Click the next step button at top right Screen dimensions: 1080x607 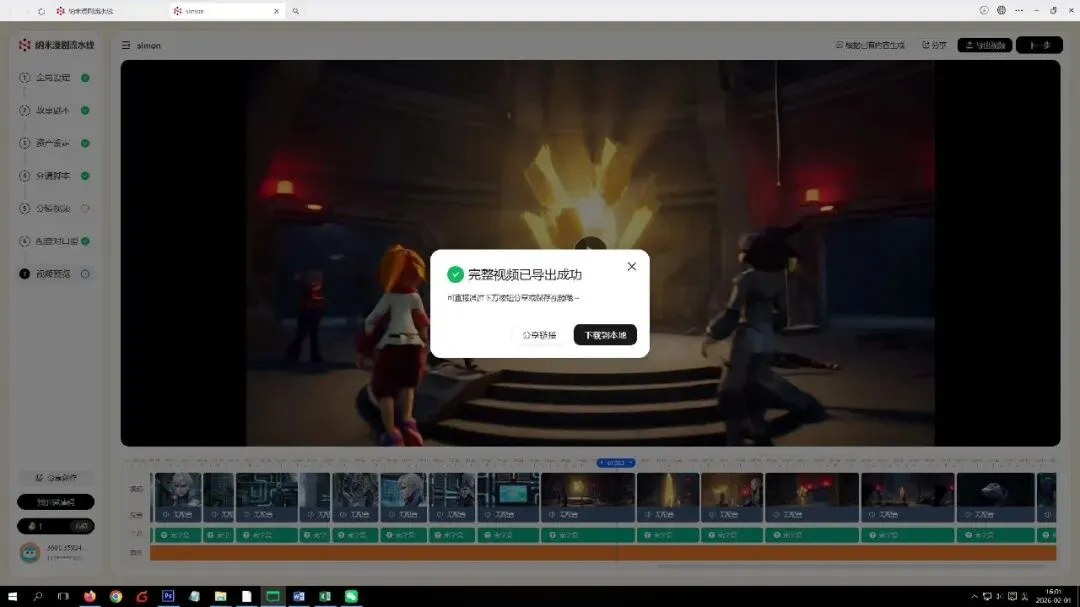(1039, 45)
